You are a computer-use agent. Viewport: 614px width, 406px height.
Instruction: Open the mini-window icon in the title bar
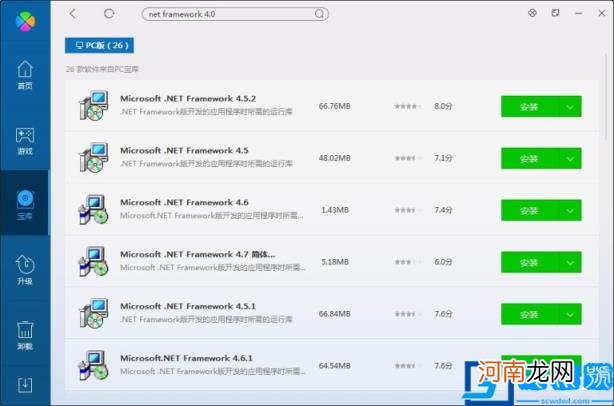point(555,13)
